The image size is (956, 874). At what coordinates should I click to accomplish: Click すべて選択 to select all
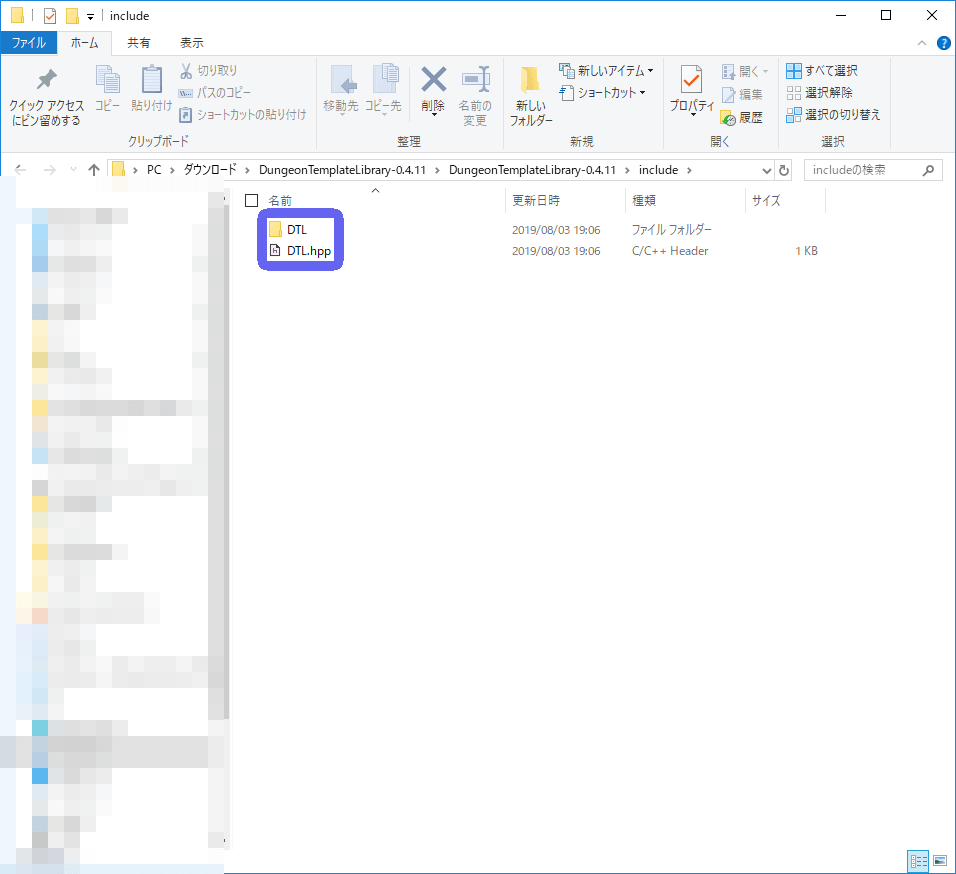(x=822, y=71)
